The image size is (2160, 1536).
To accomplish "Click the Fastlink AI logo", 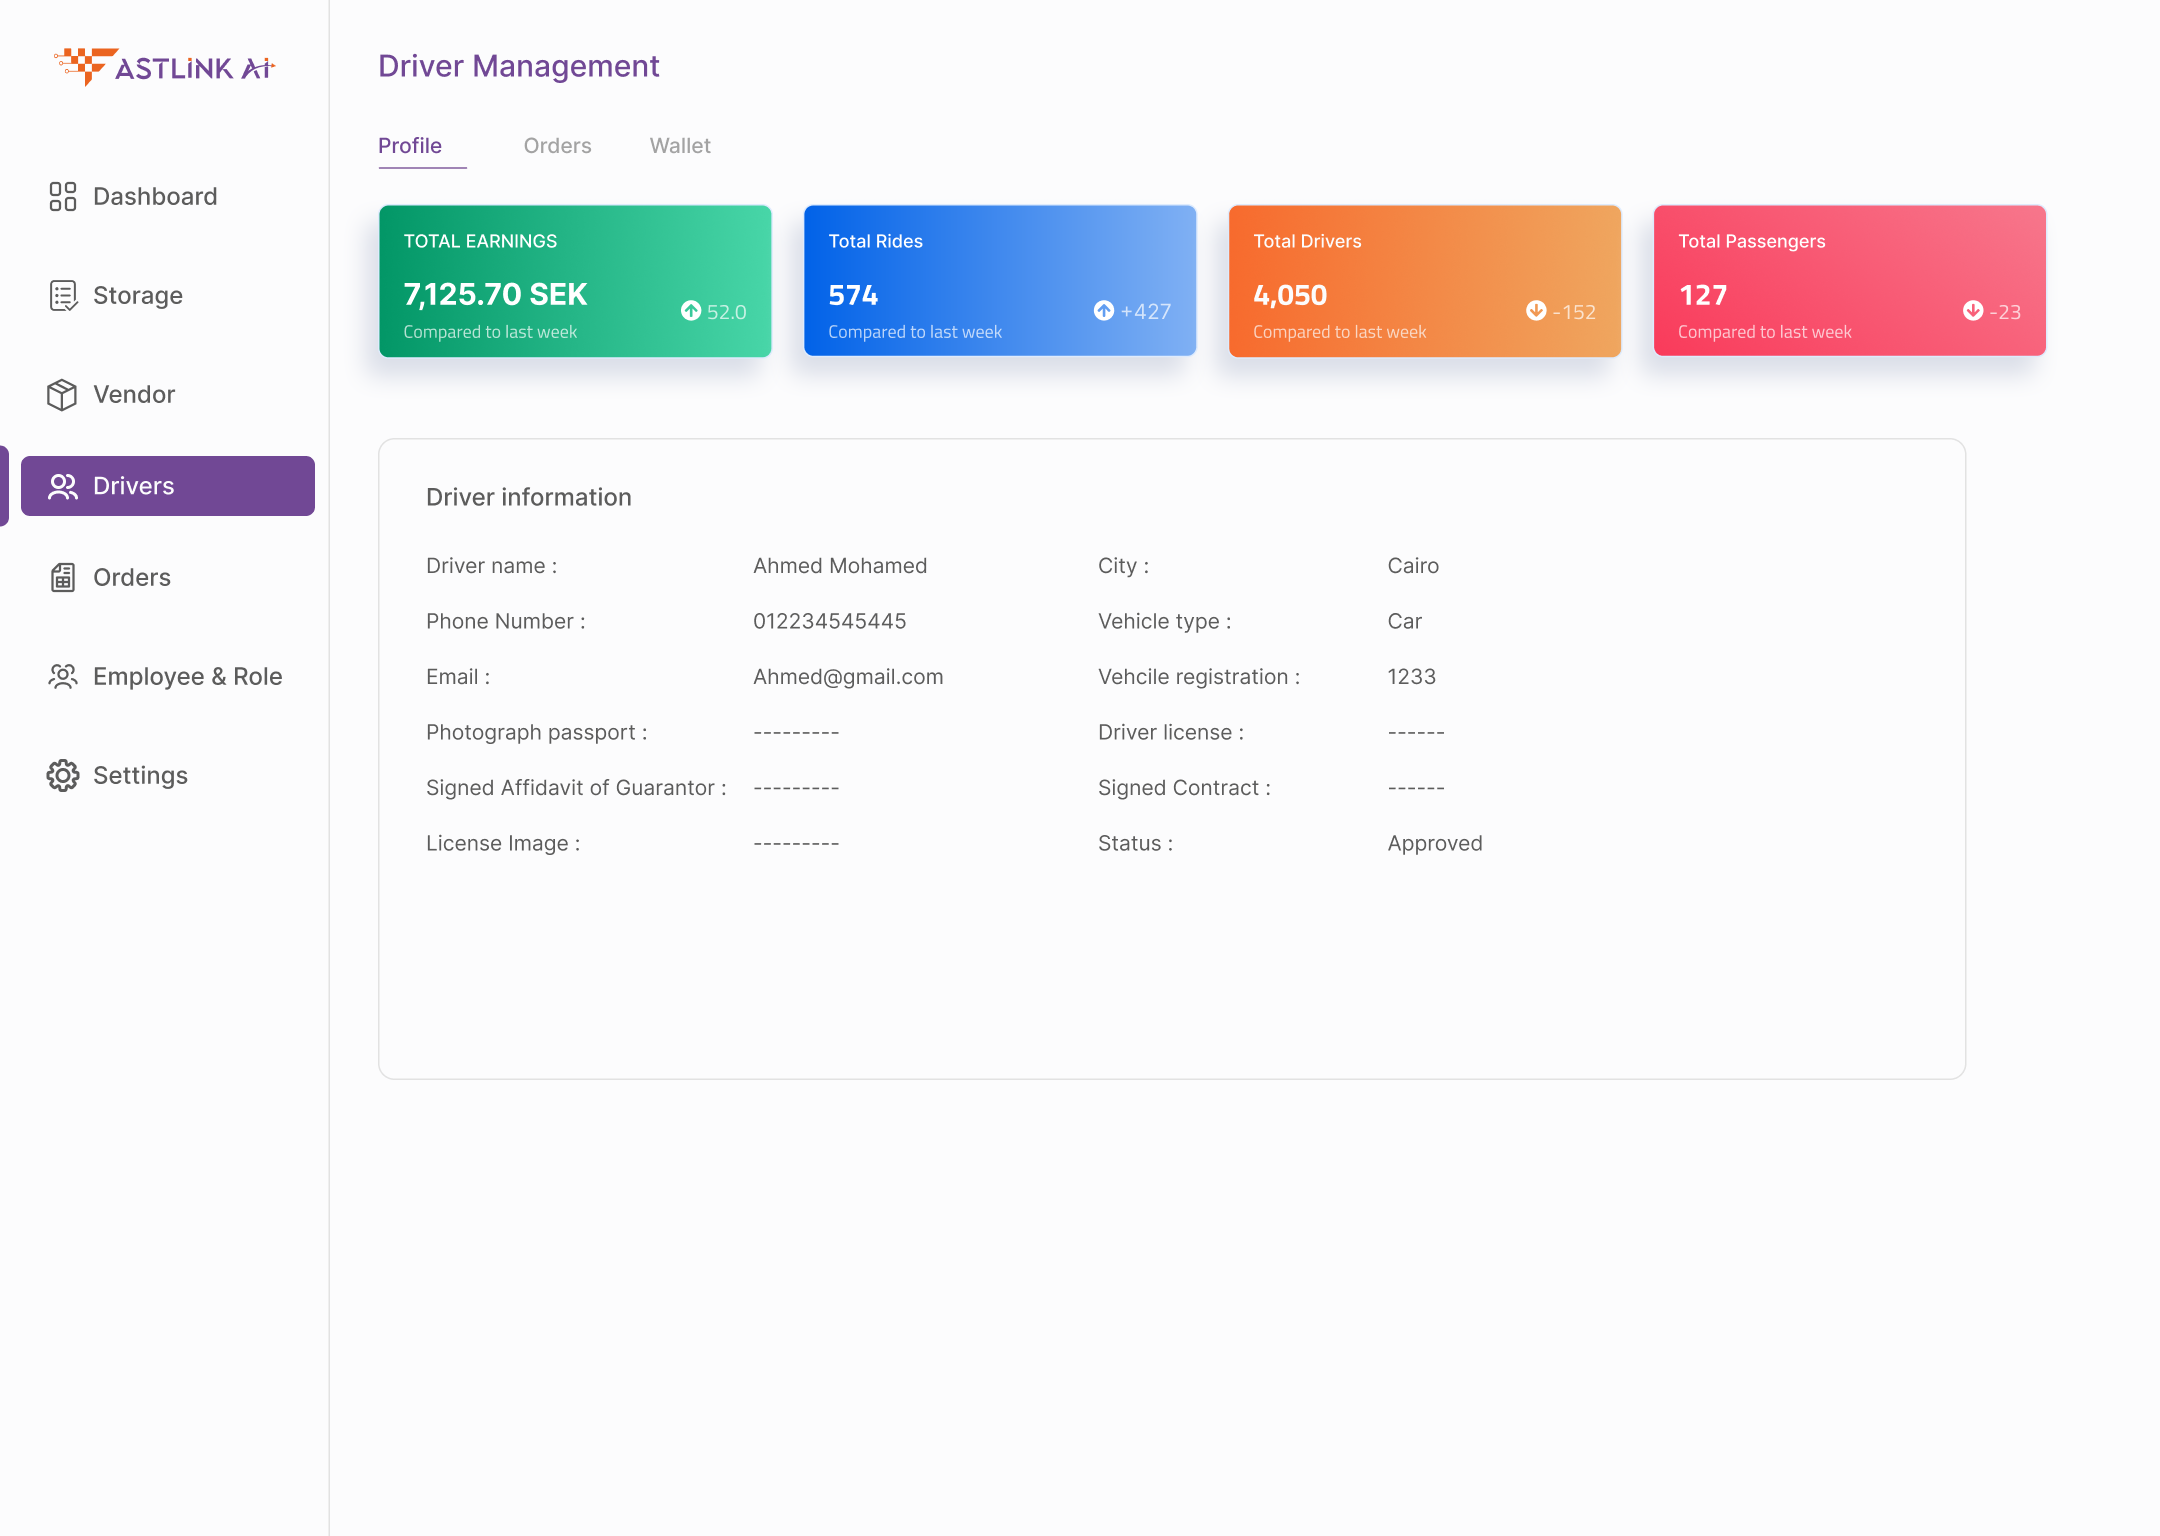I will [x=164, y=67].
